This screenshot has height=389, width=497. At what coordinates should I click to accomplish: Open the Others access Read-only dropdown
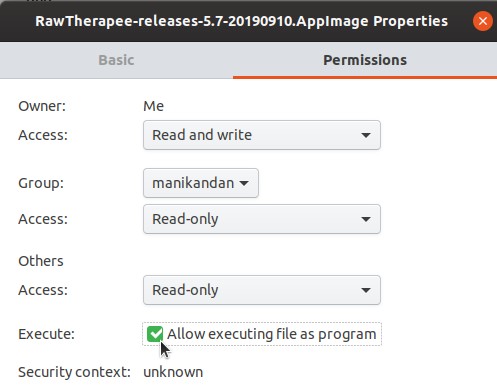point(262,290)
